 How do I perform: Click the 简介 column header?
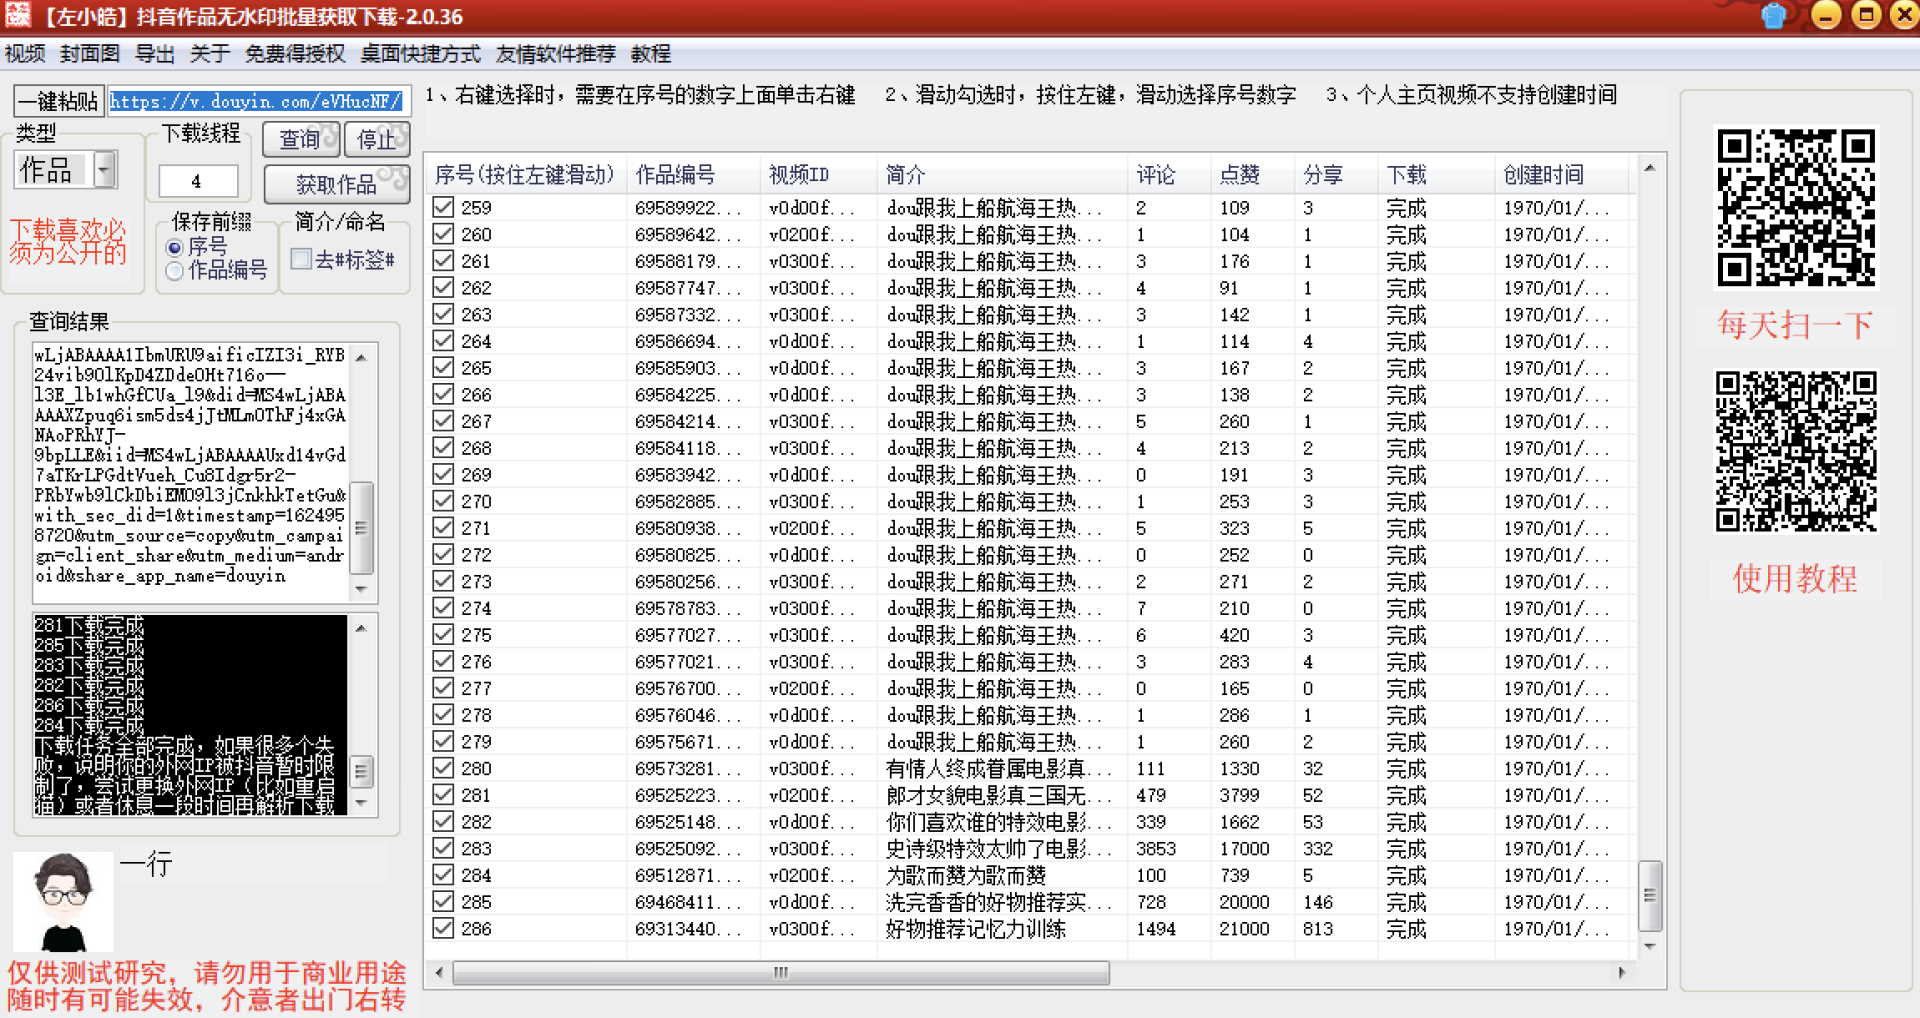(x=1002, y=175)
